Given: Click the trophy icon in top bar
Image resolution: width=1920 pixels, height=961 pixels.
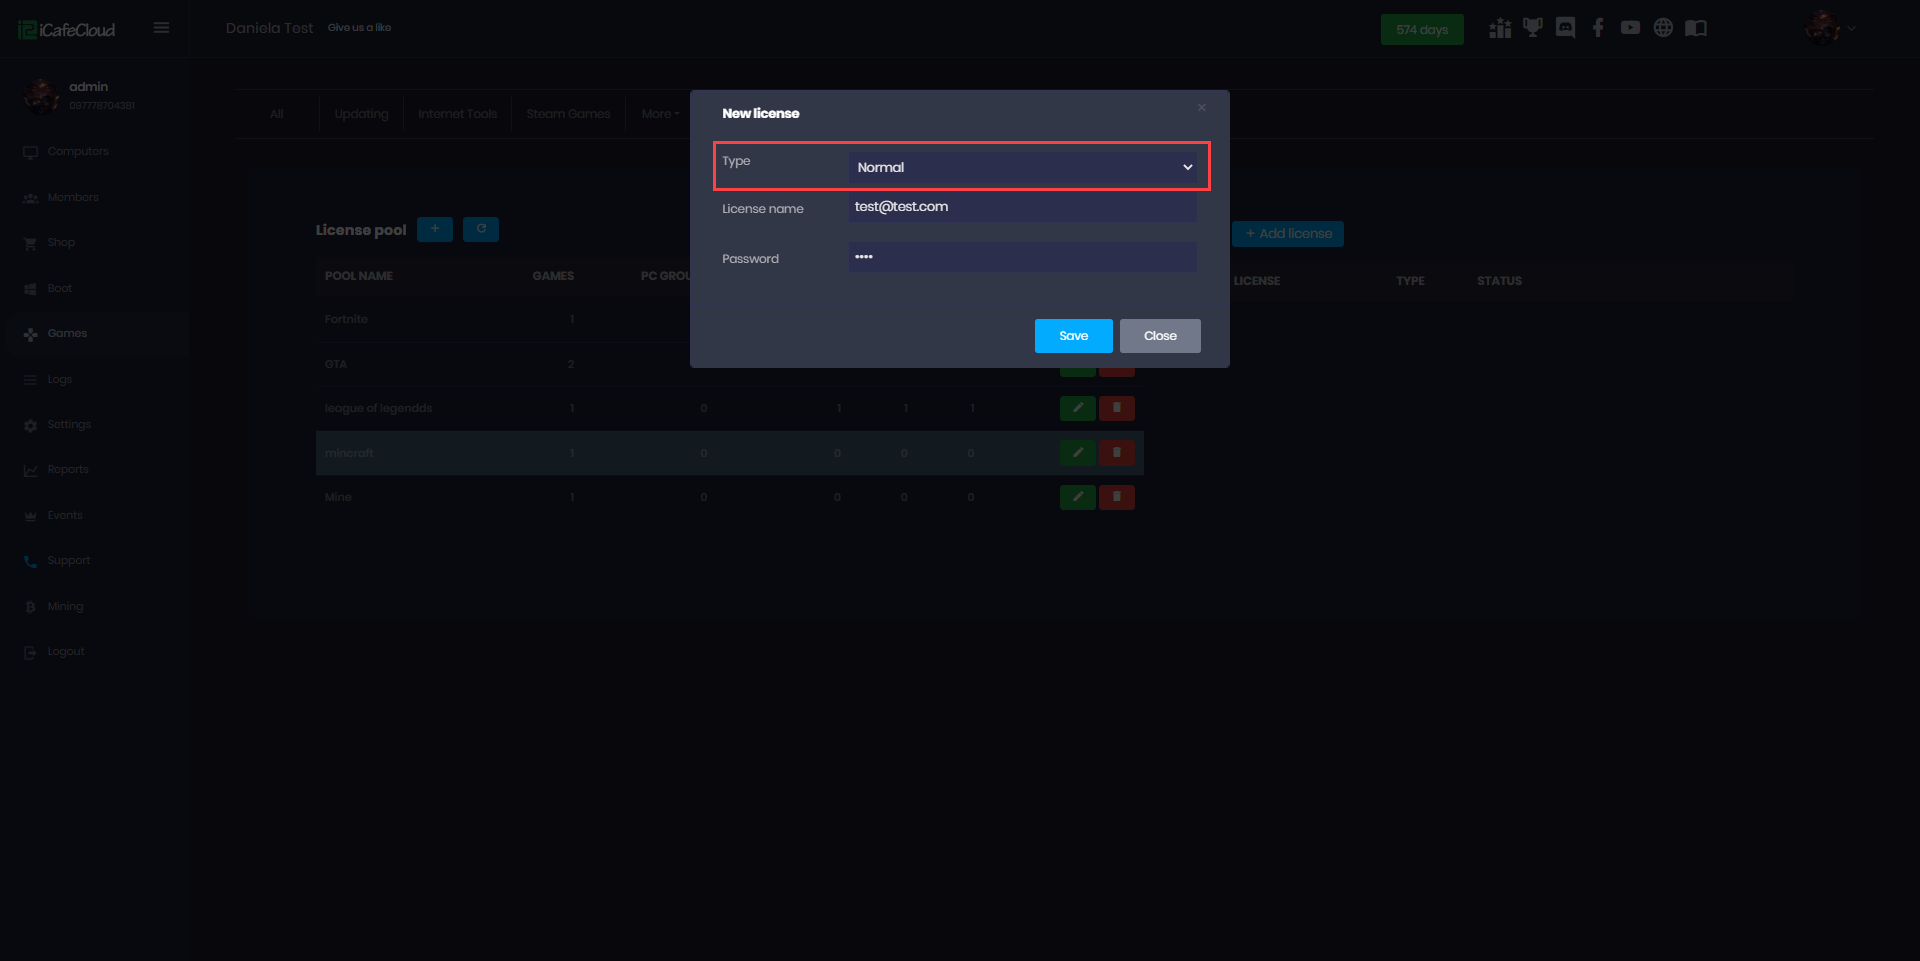Looking at the screenshot, I should [x=1532, y=27].
